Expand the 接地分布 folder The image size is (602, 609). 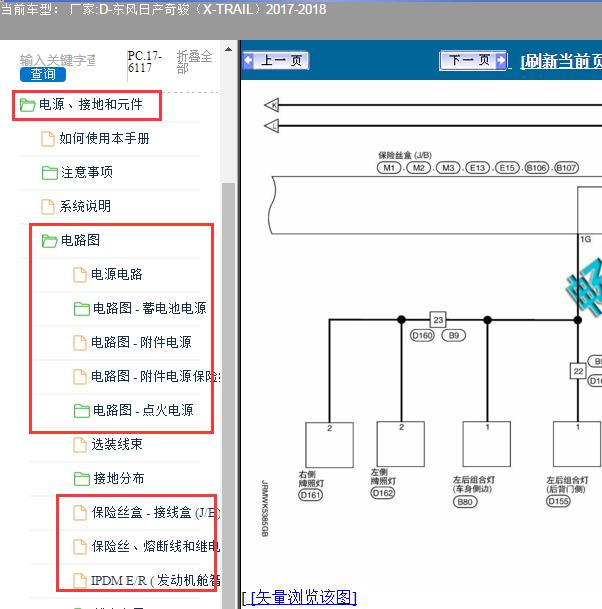[x=119, y=478]
